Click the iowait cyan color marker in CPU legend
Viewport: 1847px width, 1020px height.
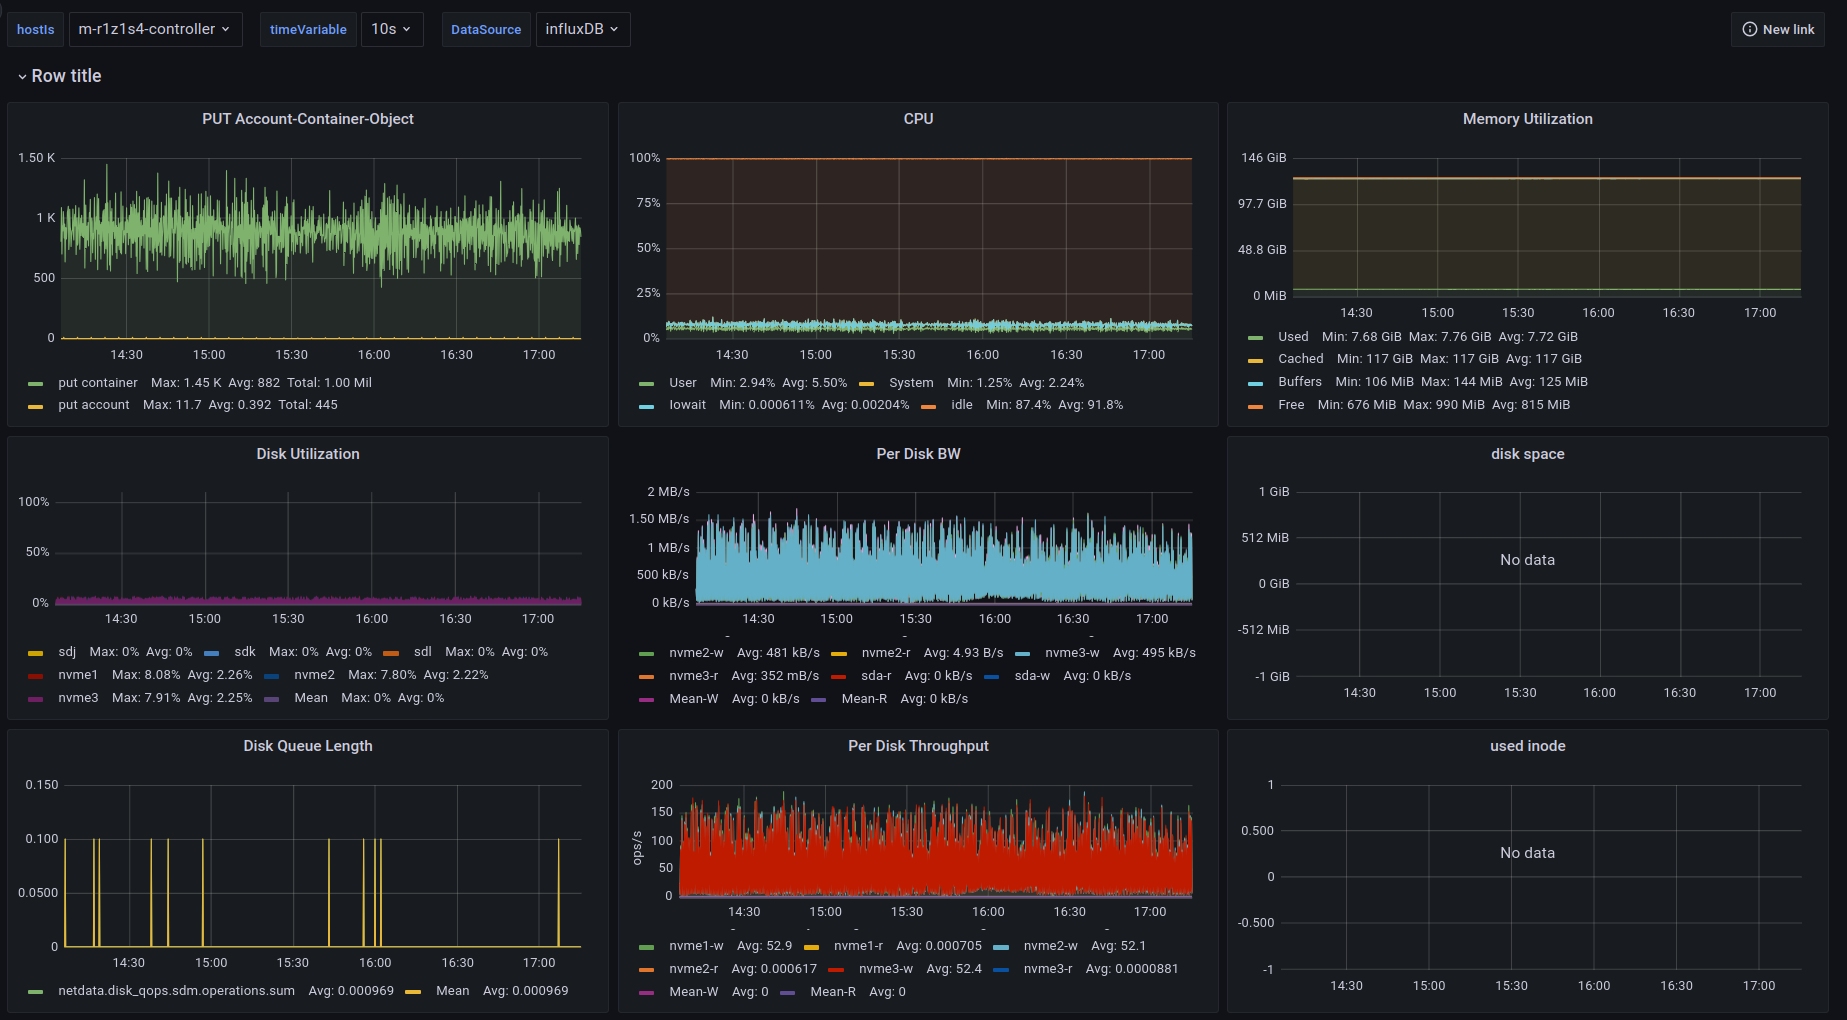coord(647,406)
